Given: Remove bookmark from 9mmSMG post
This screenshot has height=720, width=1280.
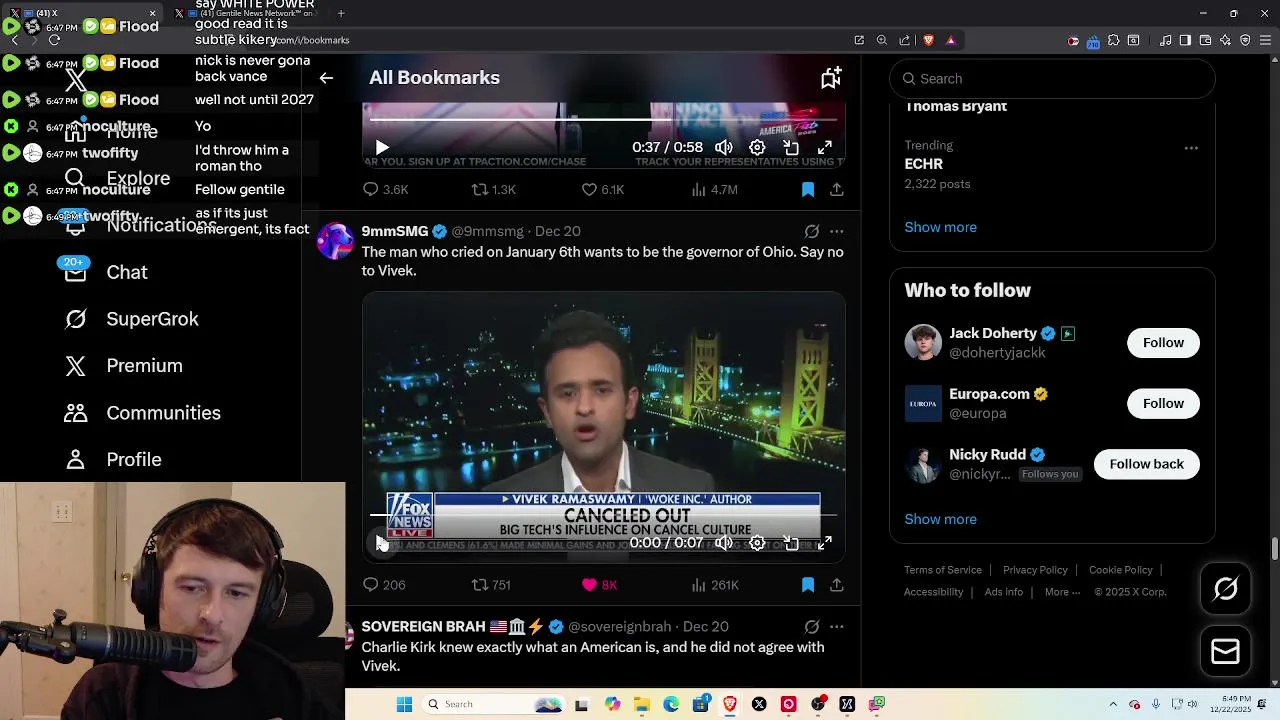Looking at the screenshot, I should point(808,585).
